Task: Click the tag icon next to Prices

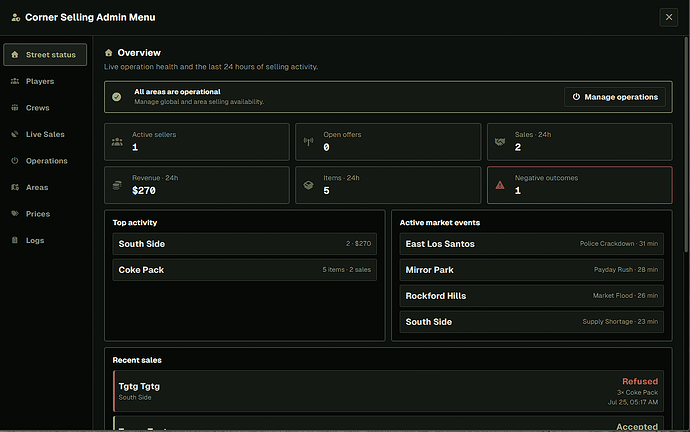Action: (x=15, y=213)
